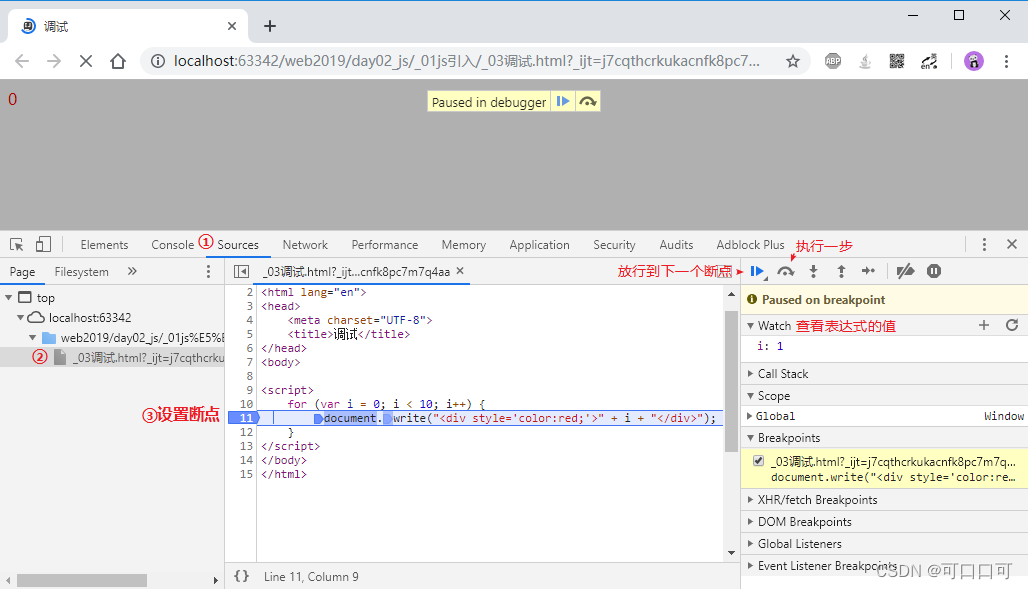Click Deactivate breakpoints icon
1028x589 pixels.
click(x=904, y=271)
